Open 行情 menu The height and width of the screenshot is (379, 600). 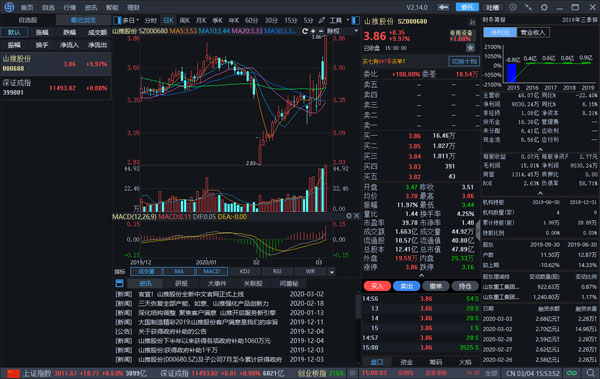[70, 7]
